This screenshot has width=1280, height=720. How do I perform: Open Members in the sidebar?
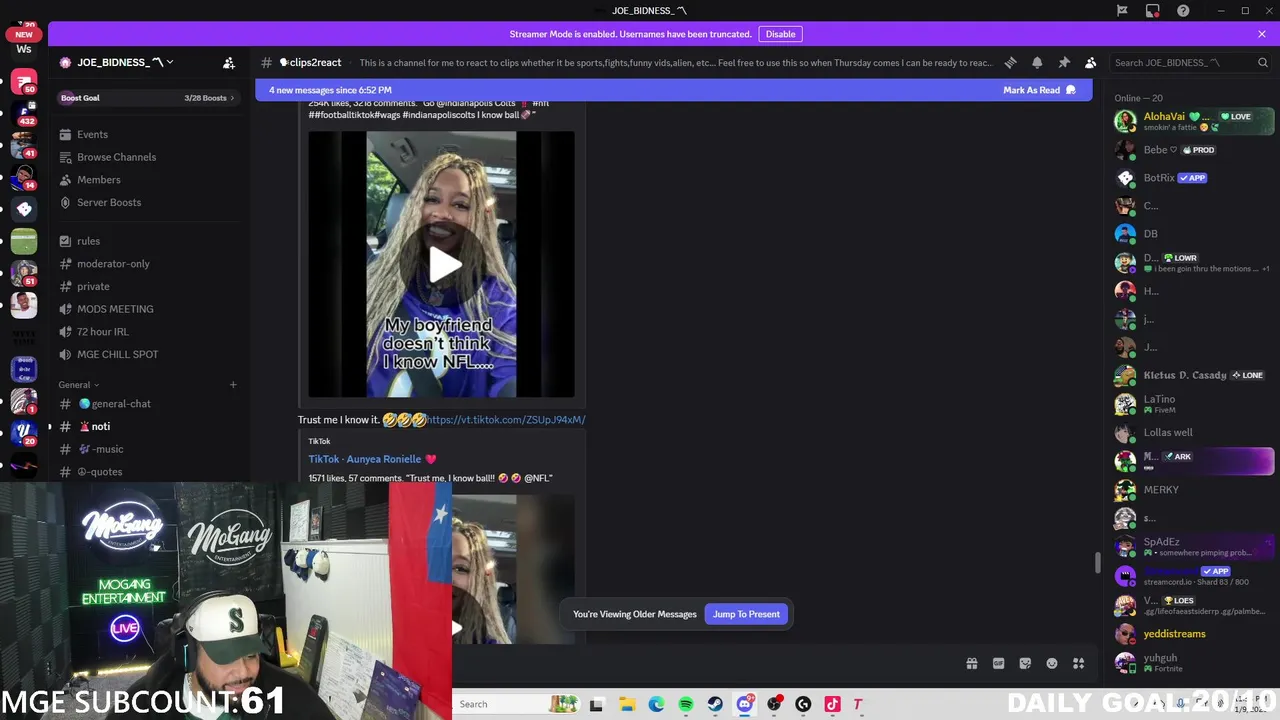tap(147, 180)
